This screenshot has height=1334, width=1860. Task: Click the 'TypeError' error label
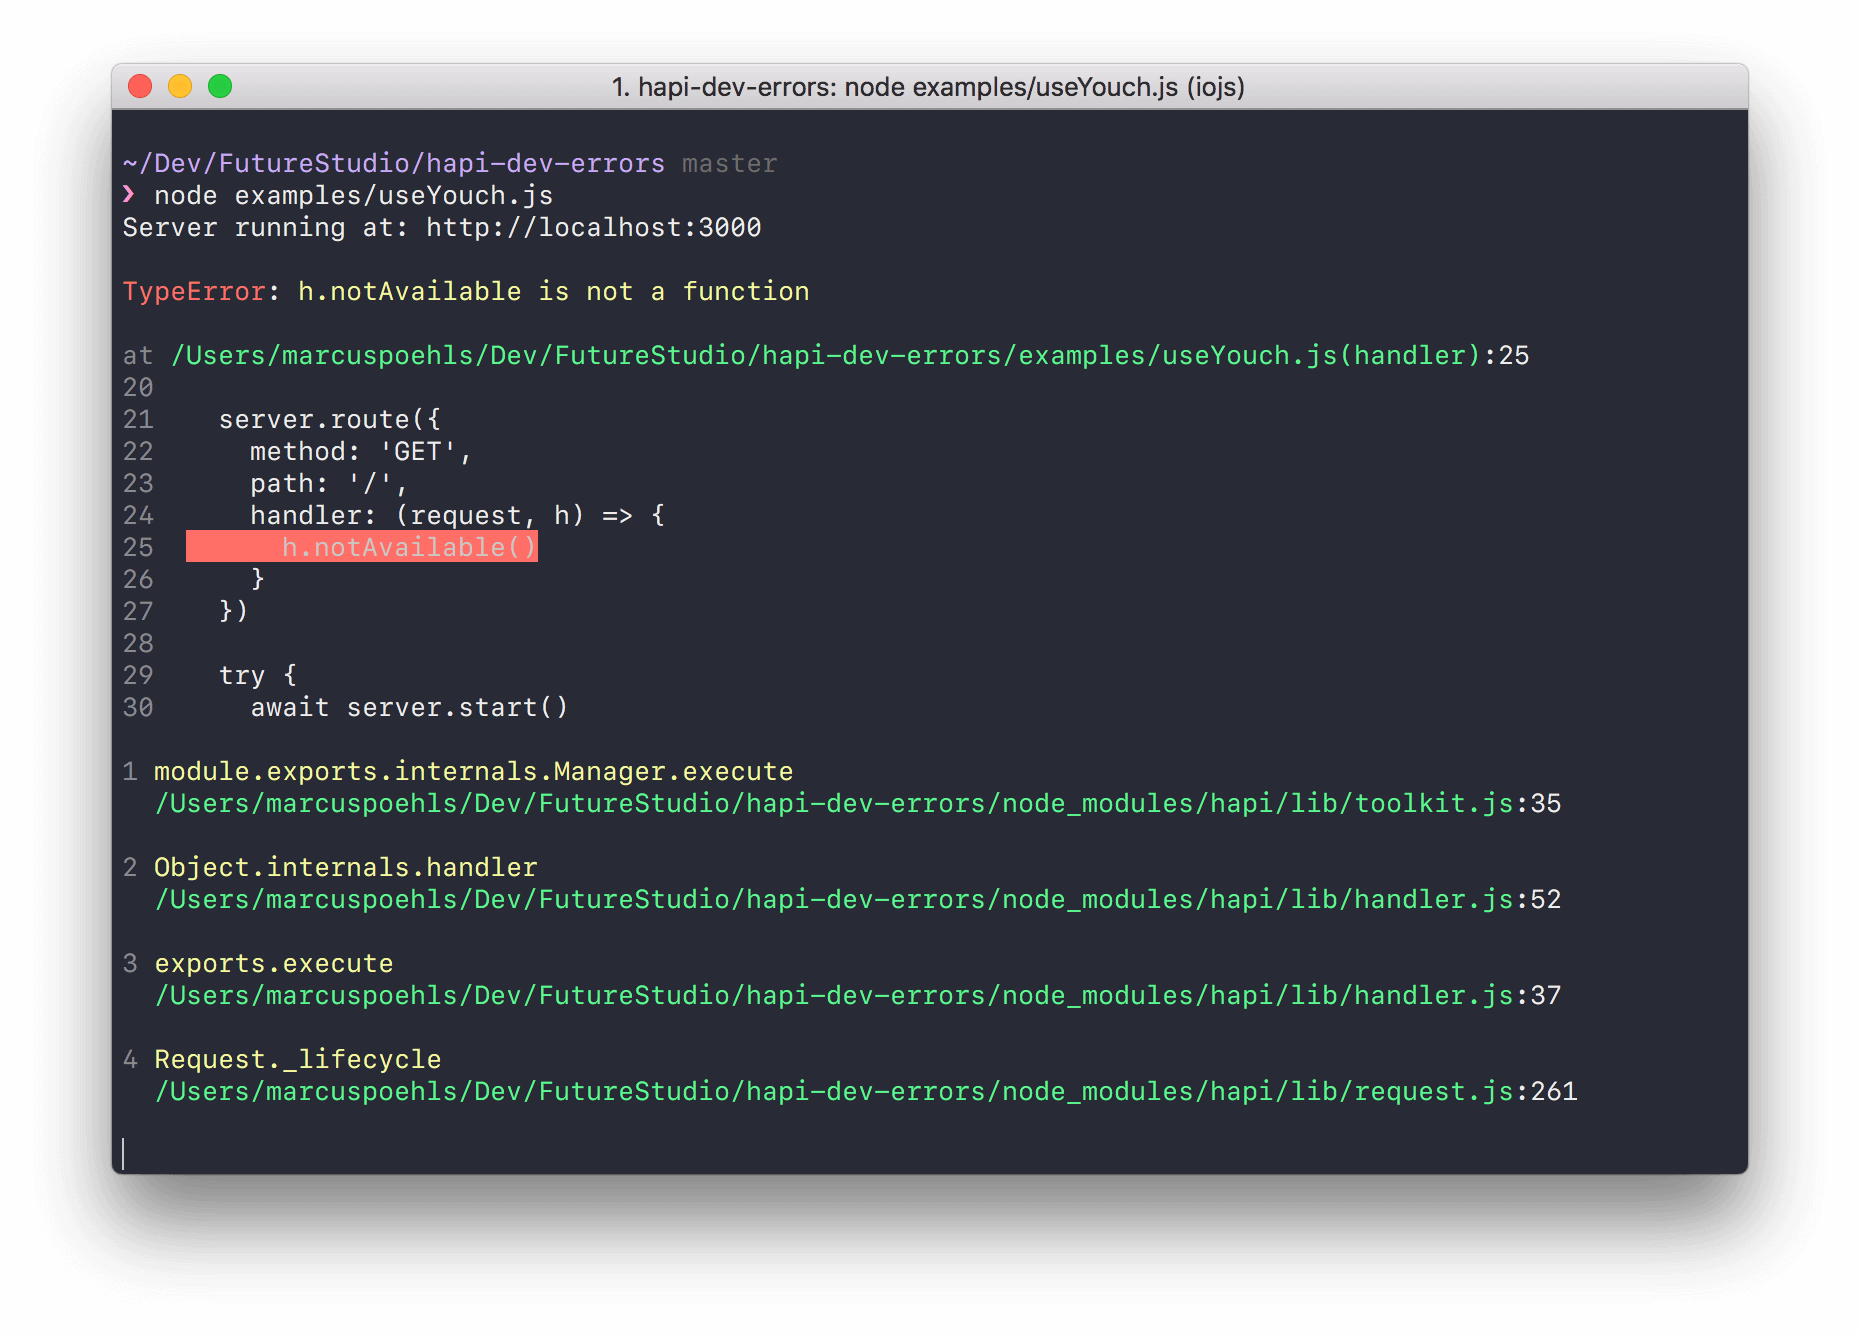coord(194,291)
